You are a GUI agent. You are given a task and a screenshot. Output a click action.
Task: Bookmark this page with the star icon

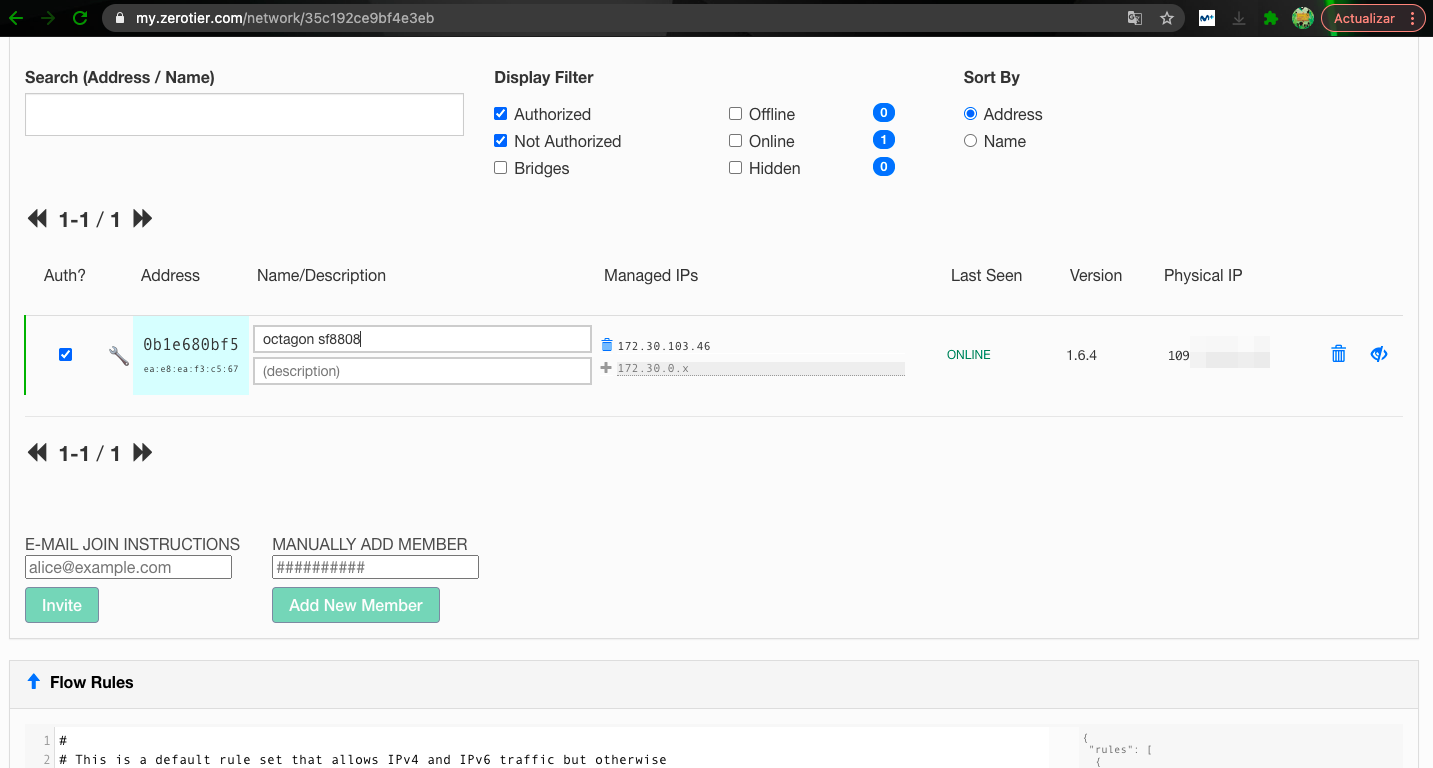(1166, 18)
